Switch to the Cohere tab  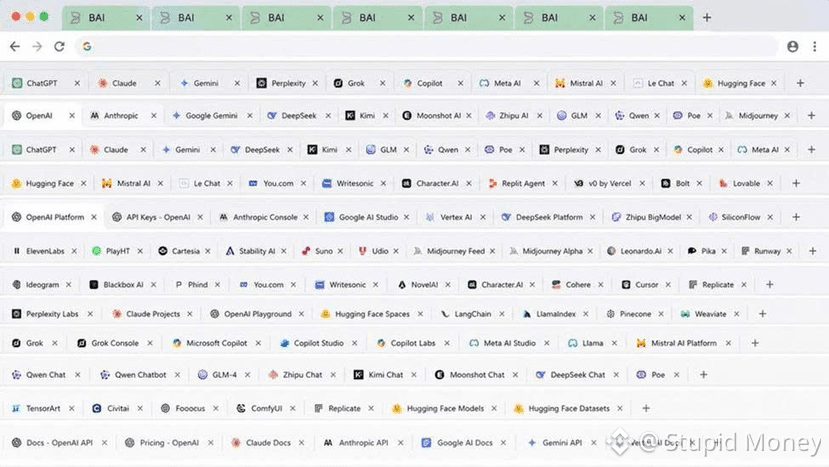577,285
